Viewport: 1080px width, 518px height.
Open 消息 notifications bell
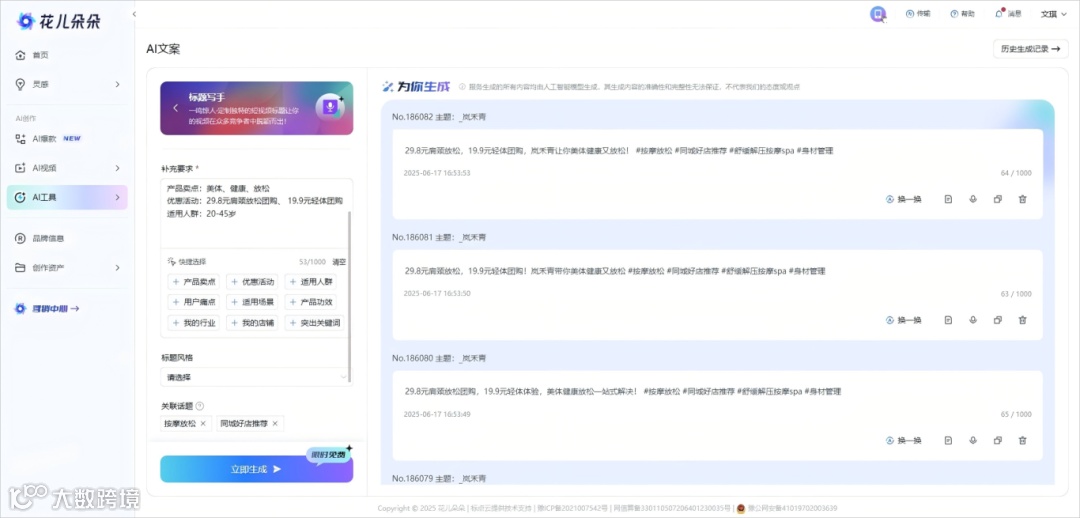click(x=1008, y=14)
